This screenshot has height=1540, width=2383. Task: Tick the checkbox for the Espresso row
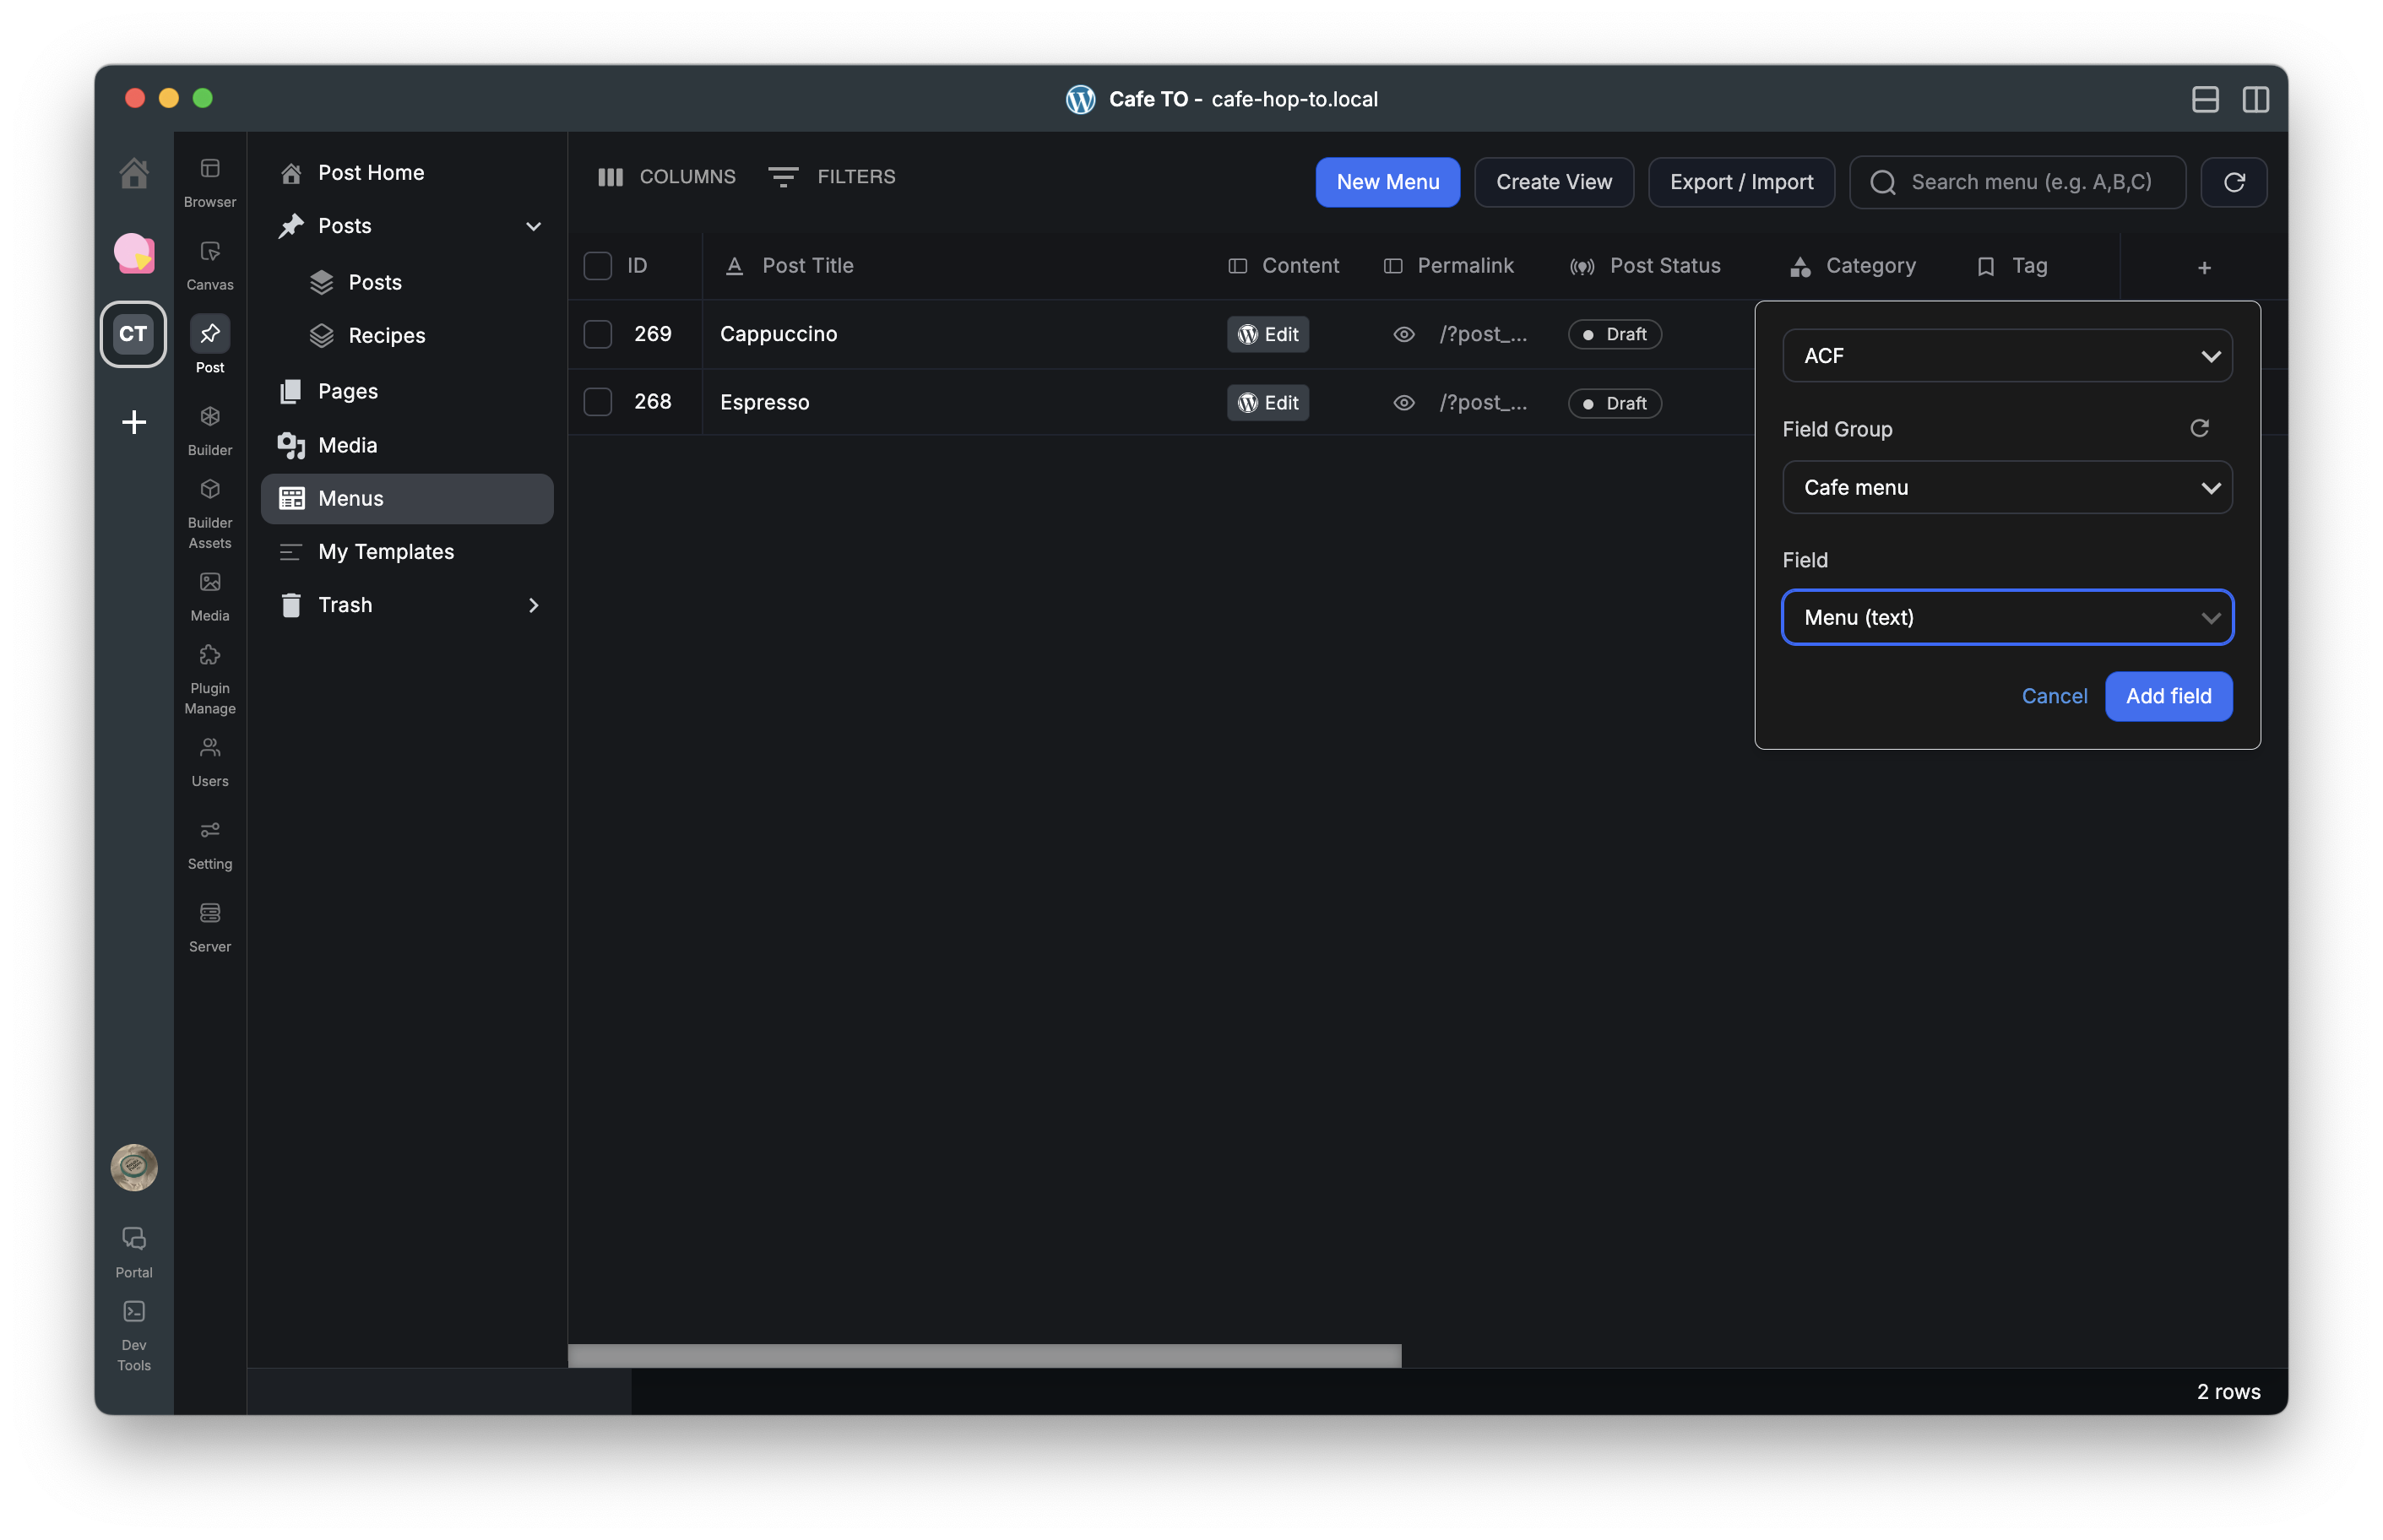pos(597,402)
